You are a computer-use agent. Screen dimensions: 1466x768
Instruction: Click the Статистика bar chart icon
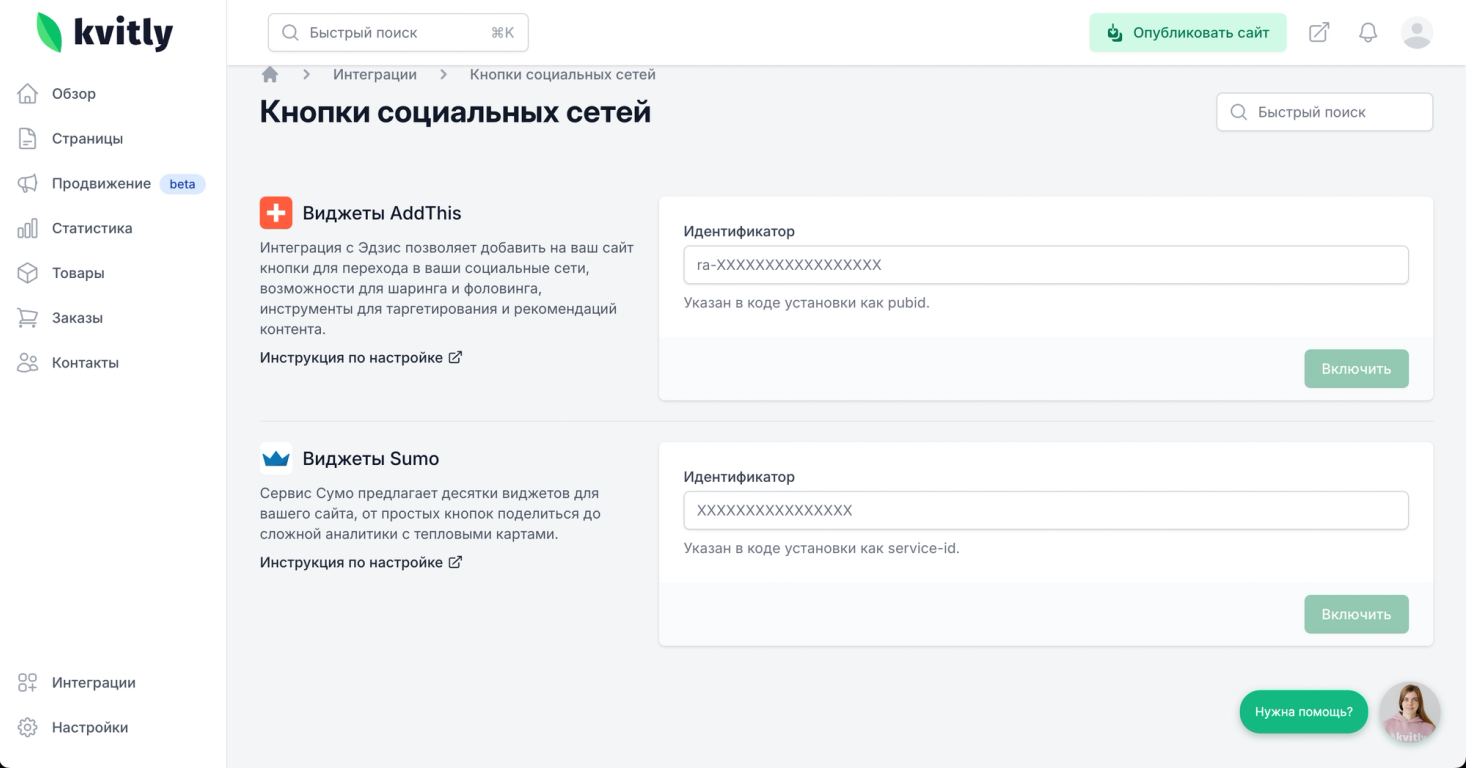pos(28,229)
